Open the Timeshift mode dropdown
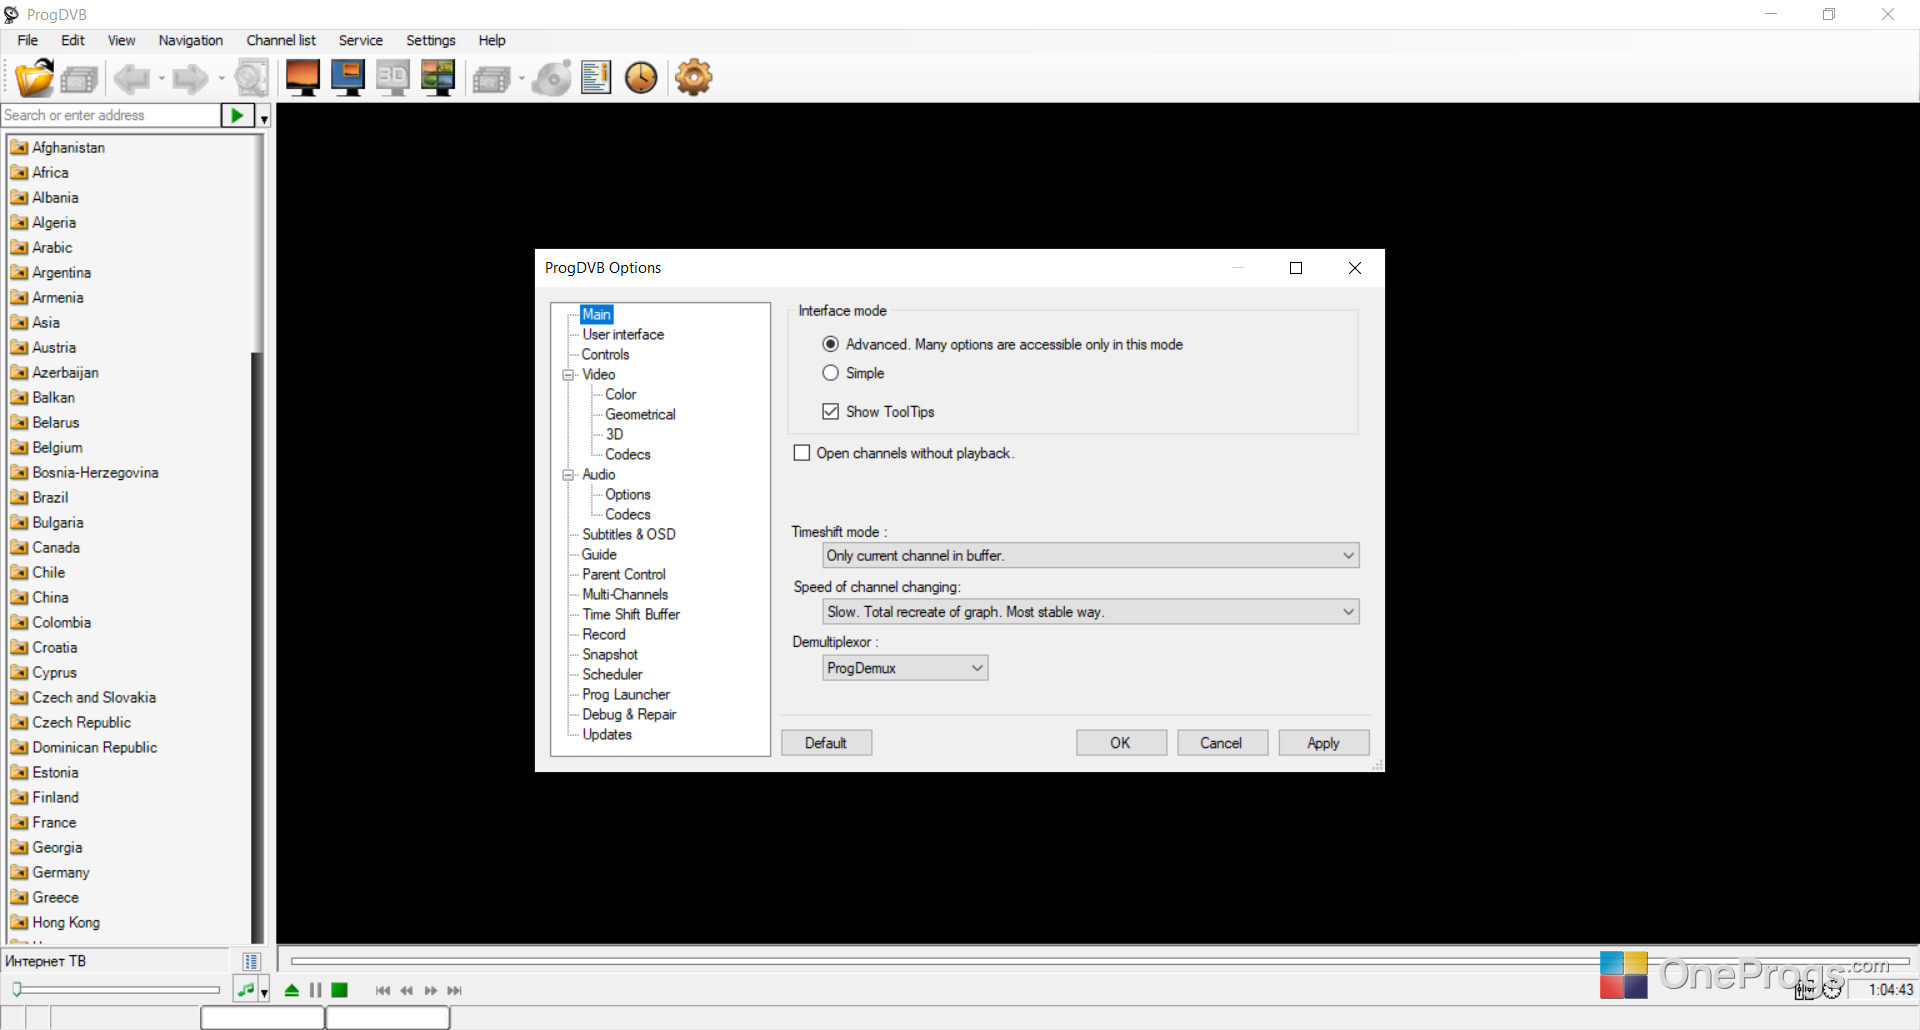 [1090, 556]
